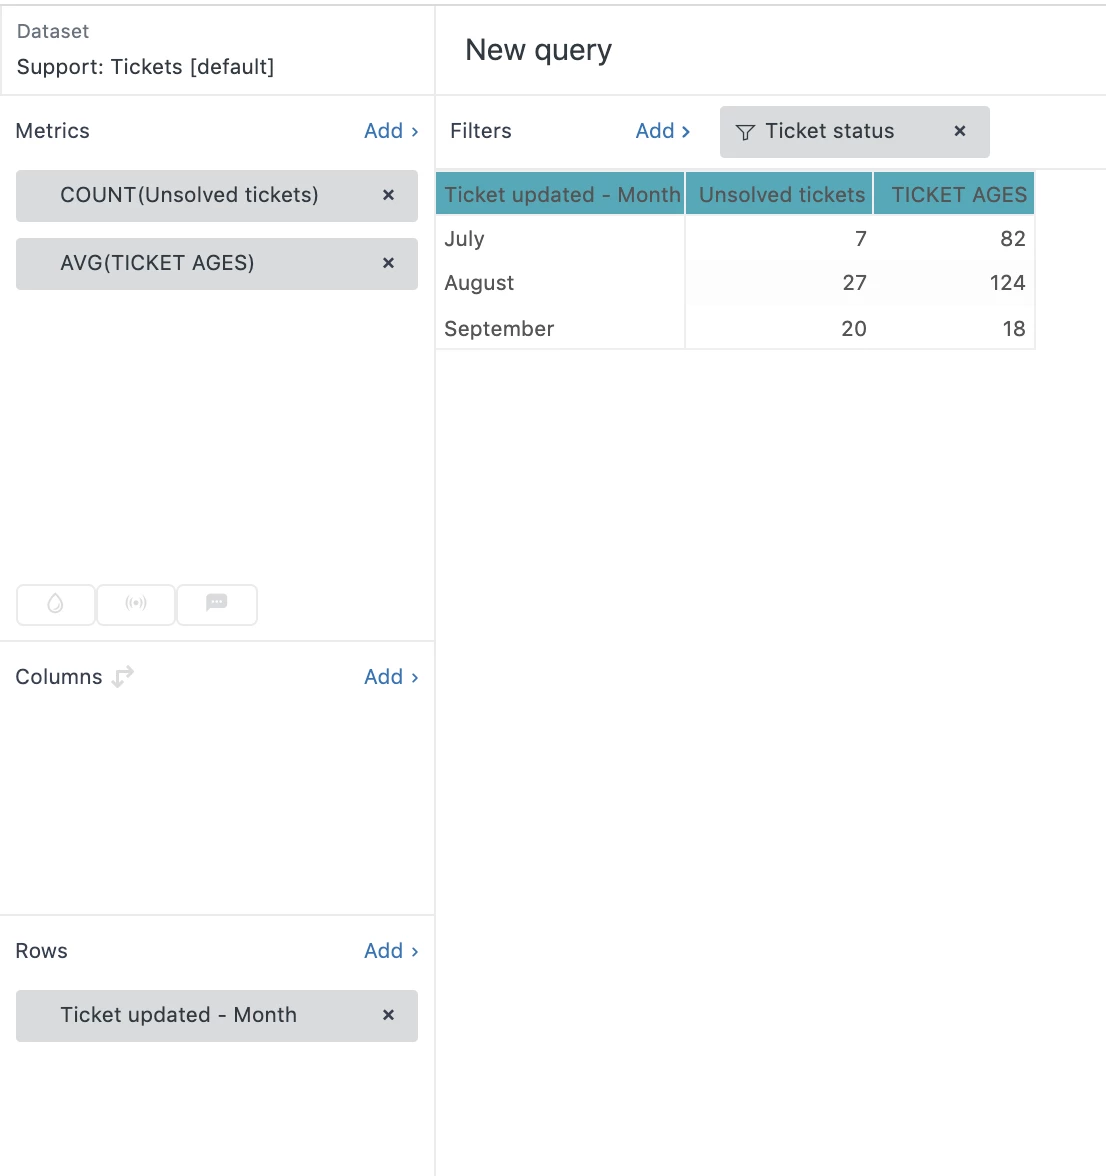
Task: Click the droplet icon button under Metrics
Action: (55, 604)
